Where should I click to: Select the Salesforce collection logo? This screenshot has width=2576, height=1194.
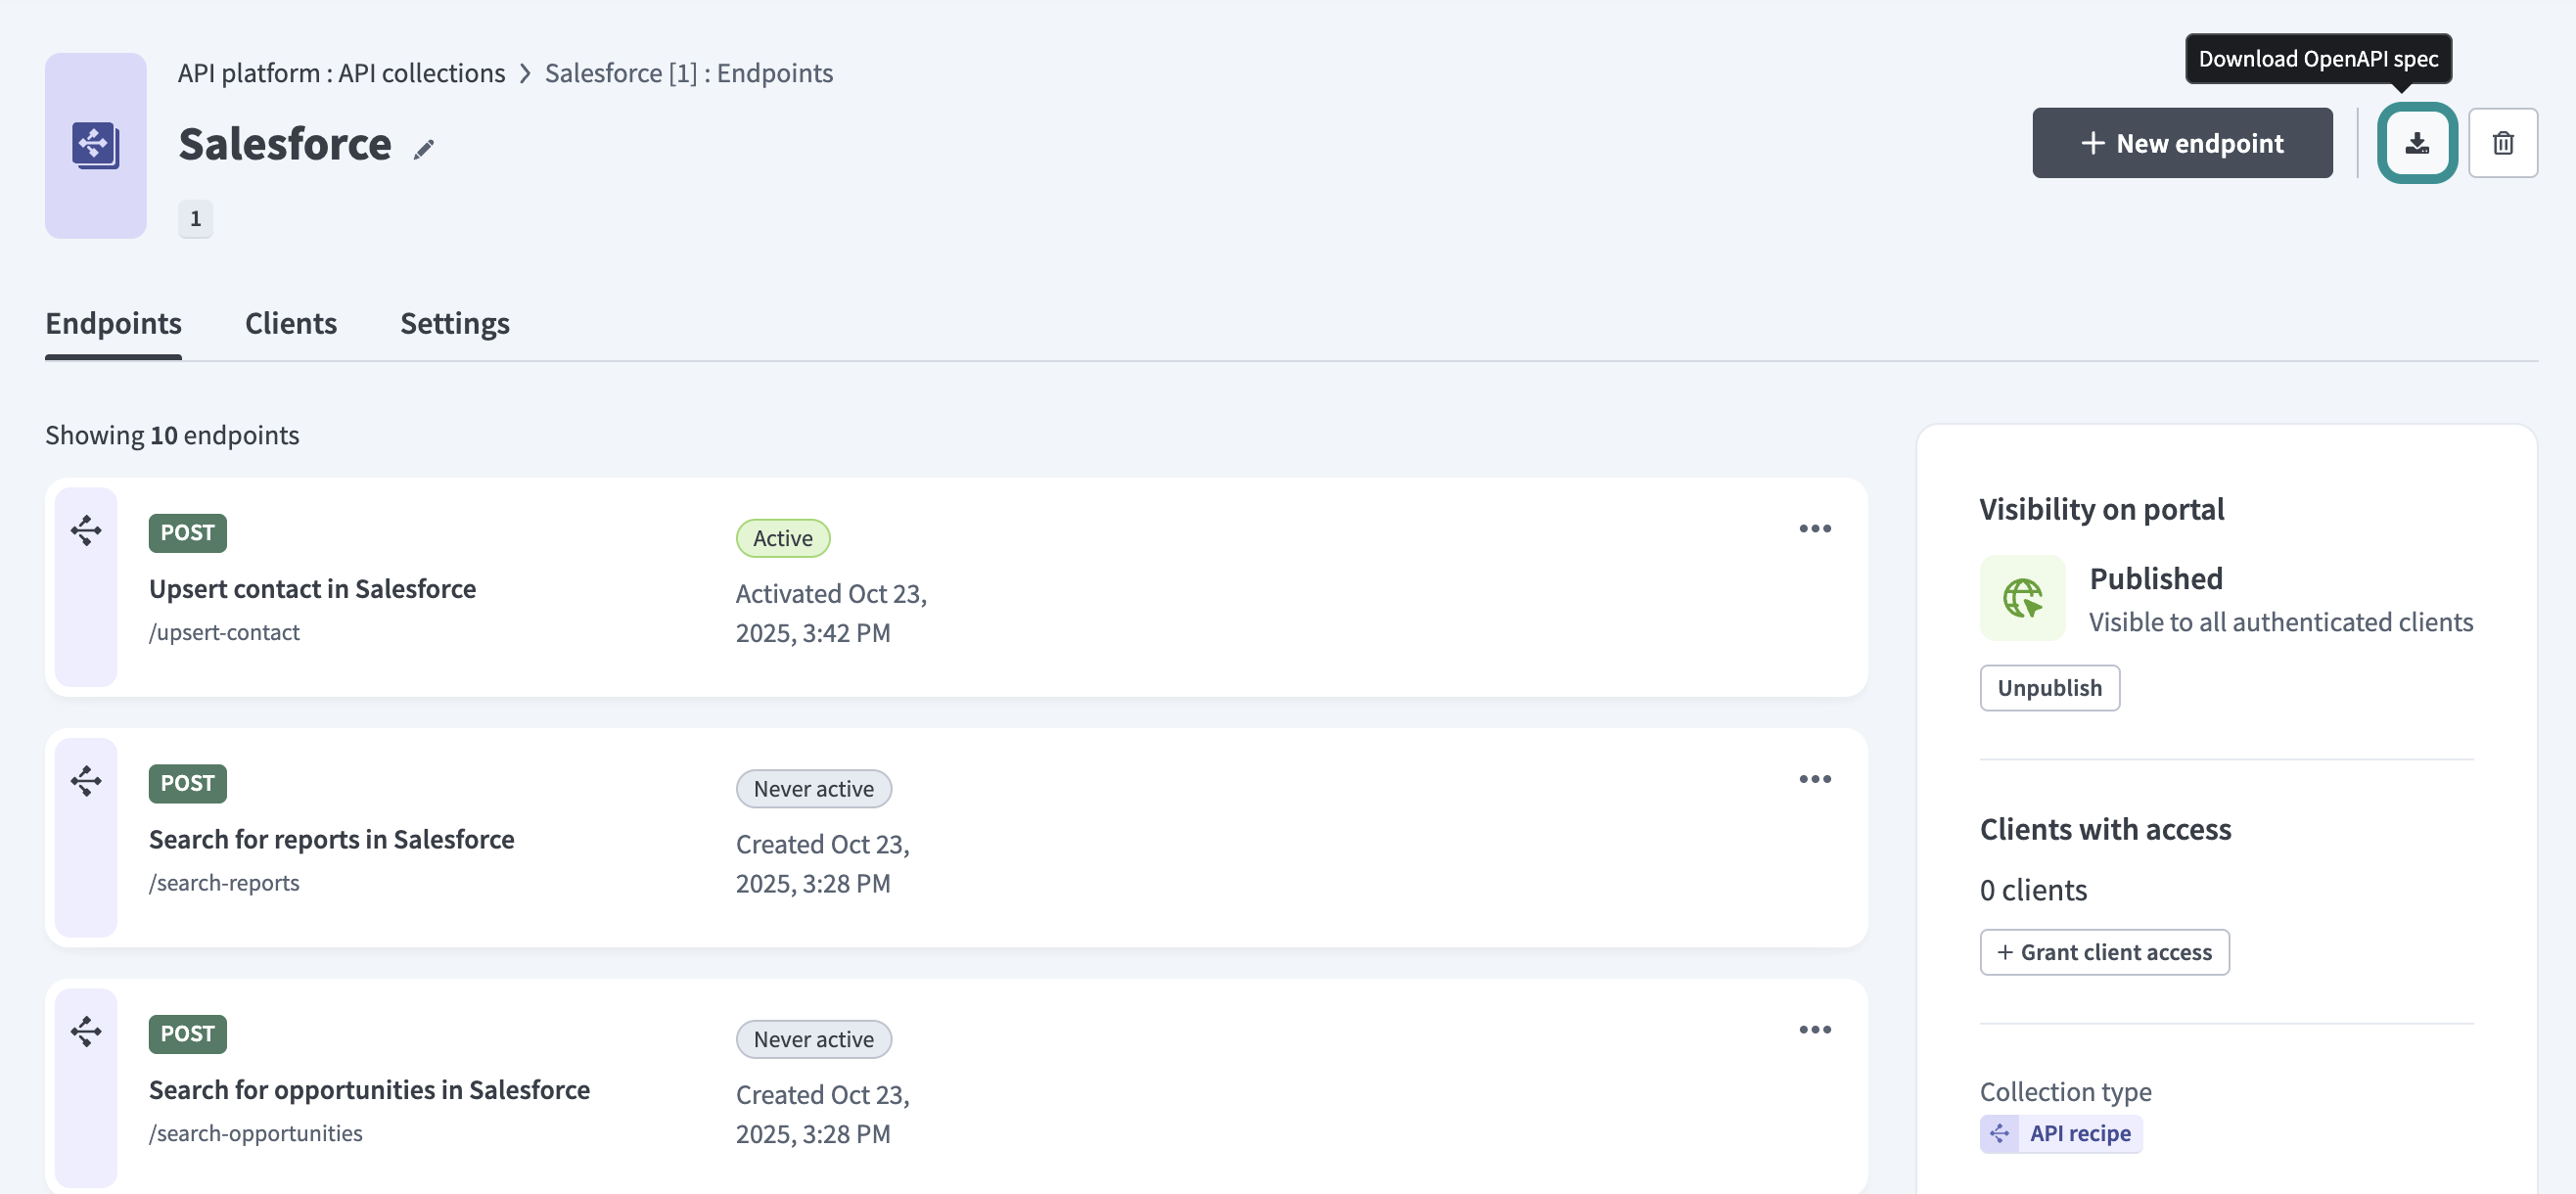pos(95,145)
